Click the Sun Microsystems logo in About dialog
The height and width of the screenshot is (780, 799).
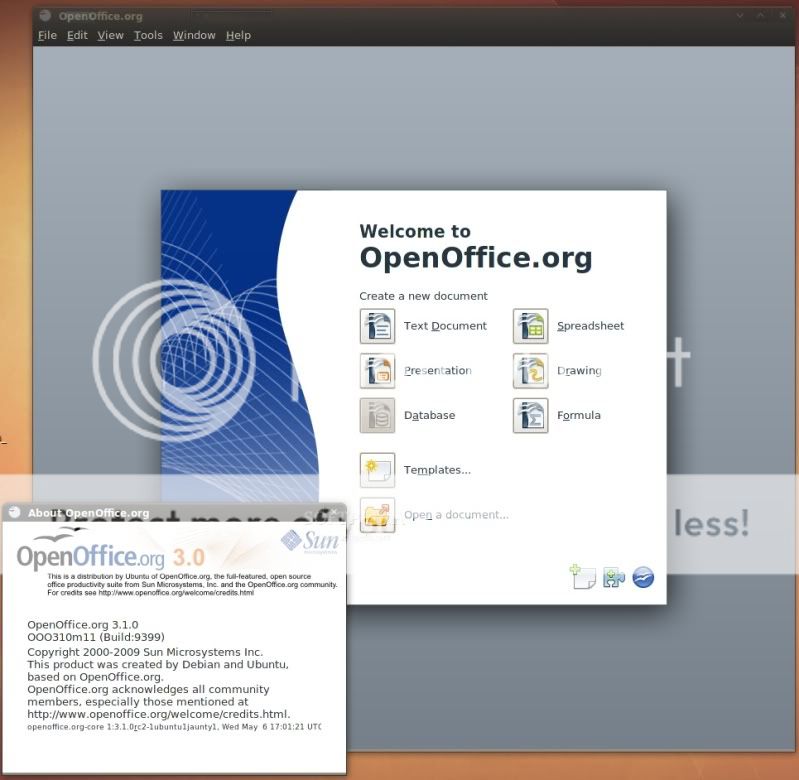310,542
